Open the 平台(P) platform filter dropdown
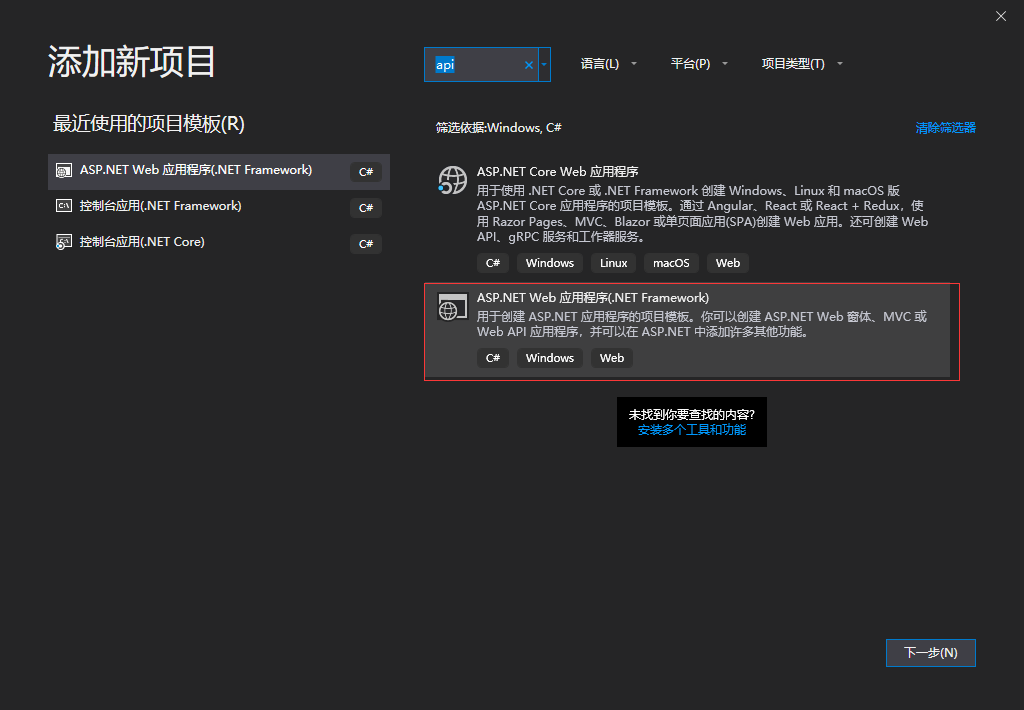The image size is (1024, 710). (x=699, y=63)
